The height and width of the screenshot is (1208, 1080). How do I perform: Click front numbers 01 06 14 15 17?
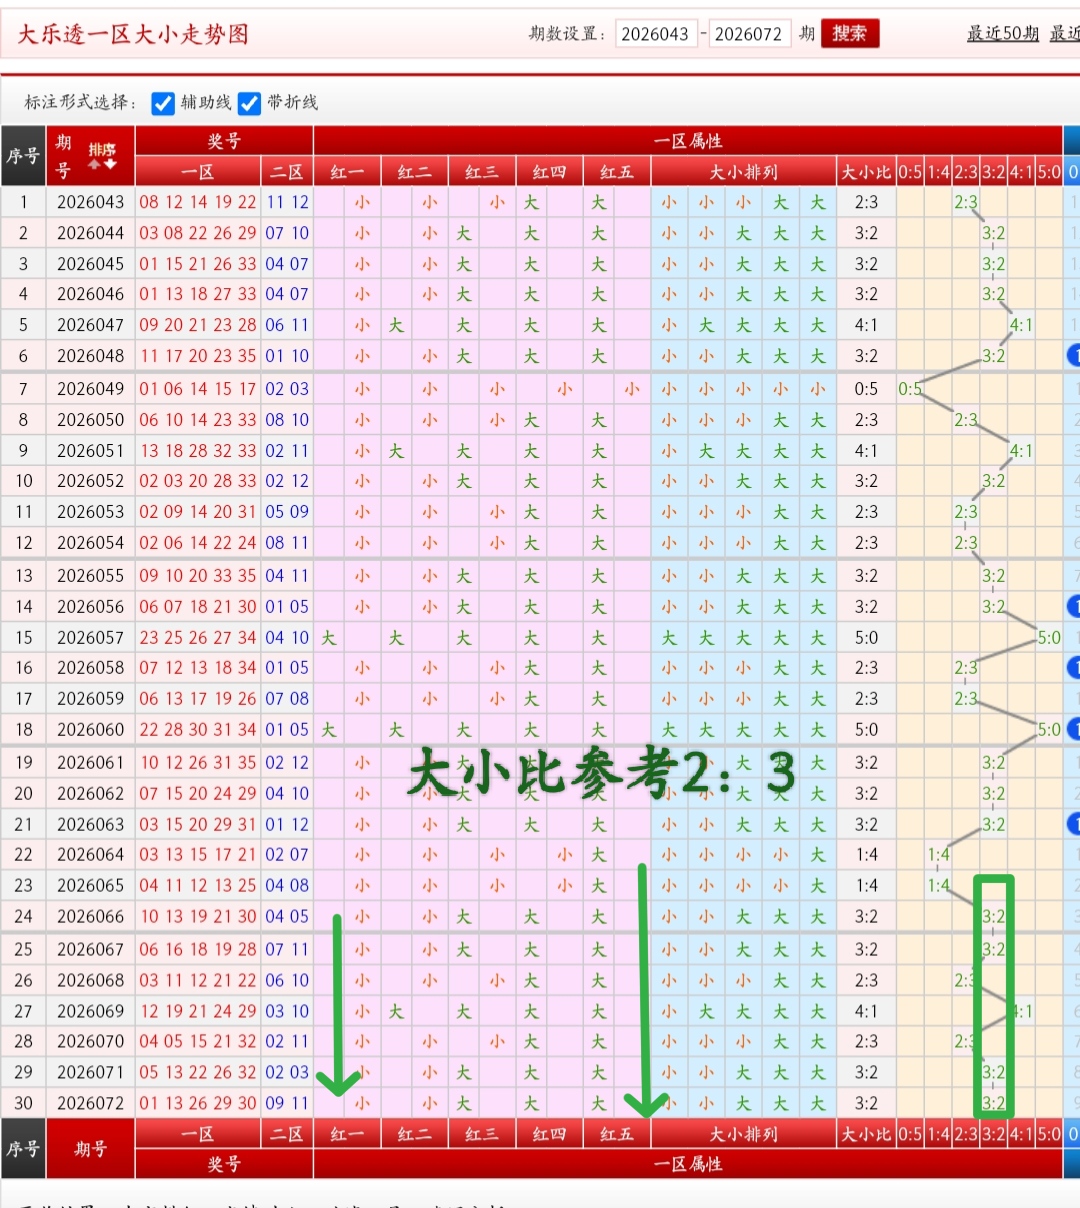(198, 389)
